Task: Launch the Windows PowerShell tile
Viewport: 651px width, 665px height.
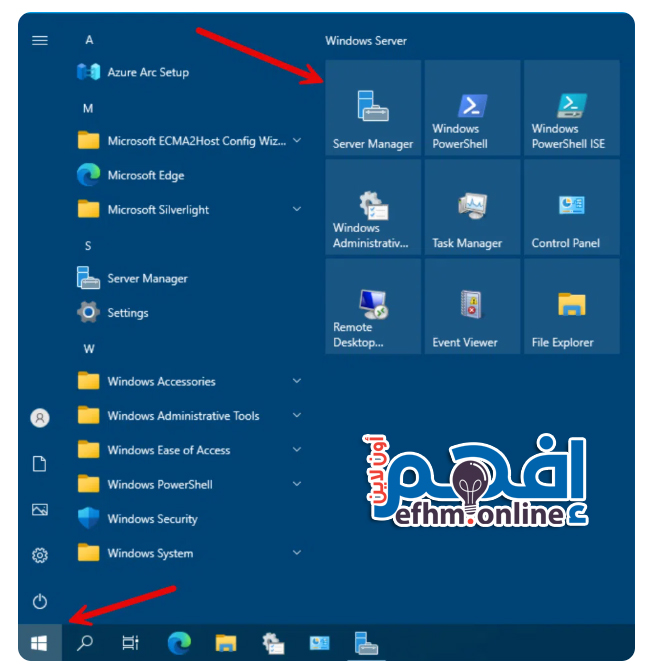Action: [x=472, y=108]
